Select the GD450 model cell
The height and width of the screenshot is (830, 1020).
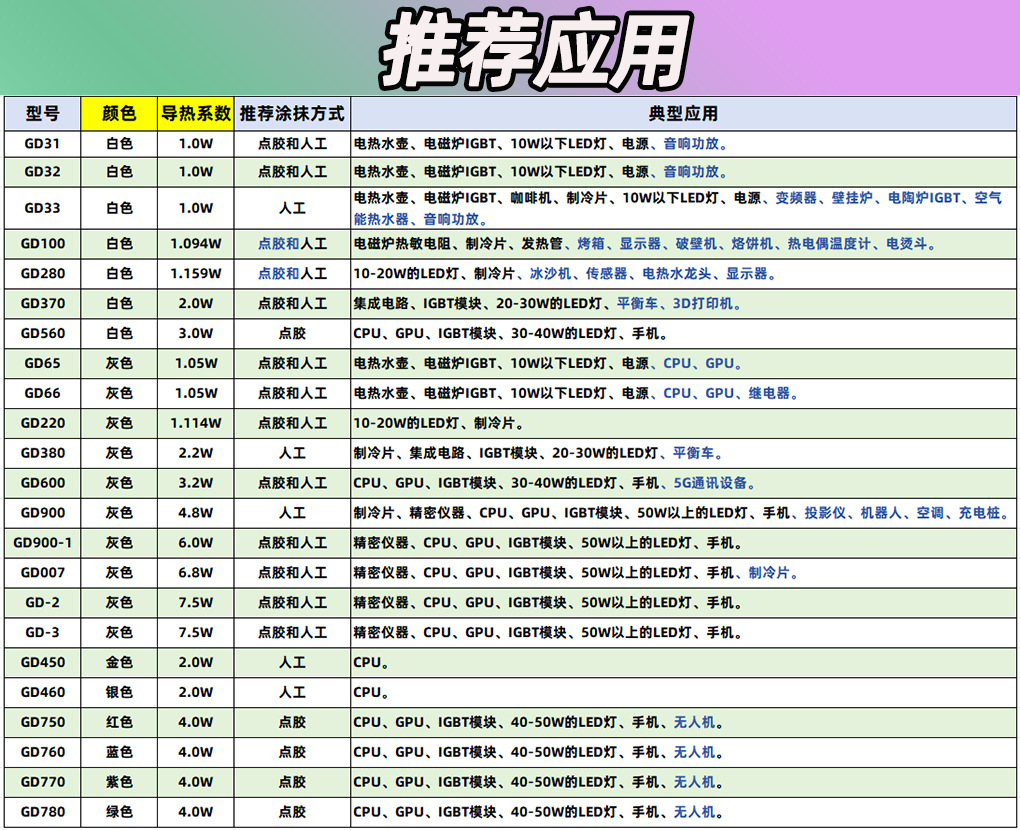click(42, 663)
